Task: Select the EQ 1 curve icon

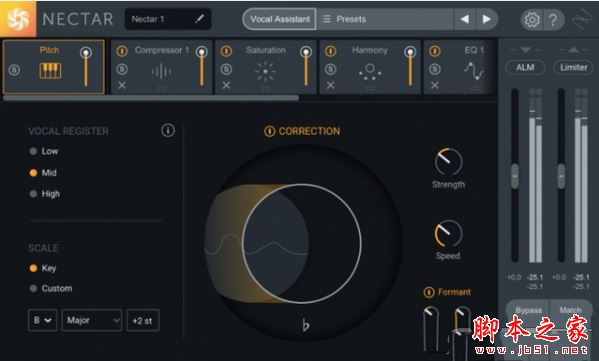Action: (474, 71)
